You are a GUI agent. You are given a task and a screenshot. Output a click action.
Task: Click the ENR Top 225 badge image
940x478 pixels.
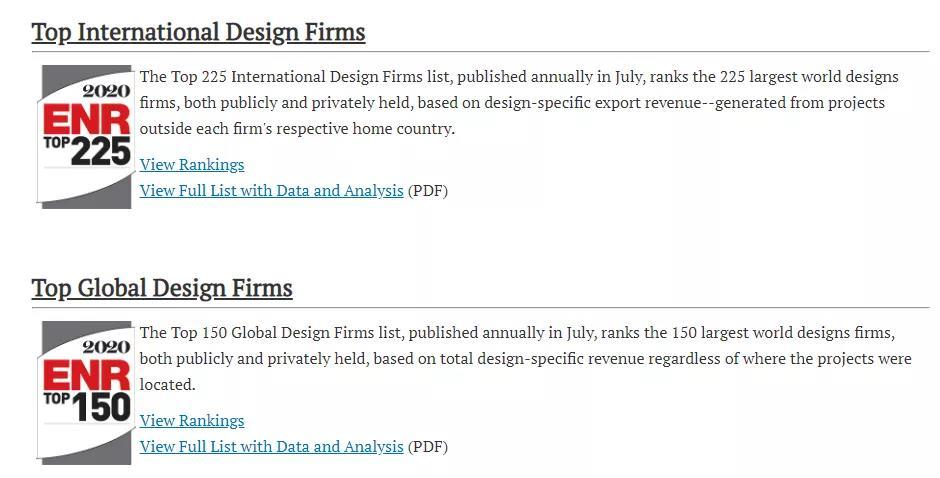[86, 137]
